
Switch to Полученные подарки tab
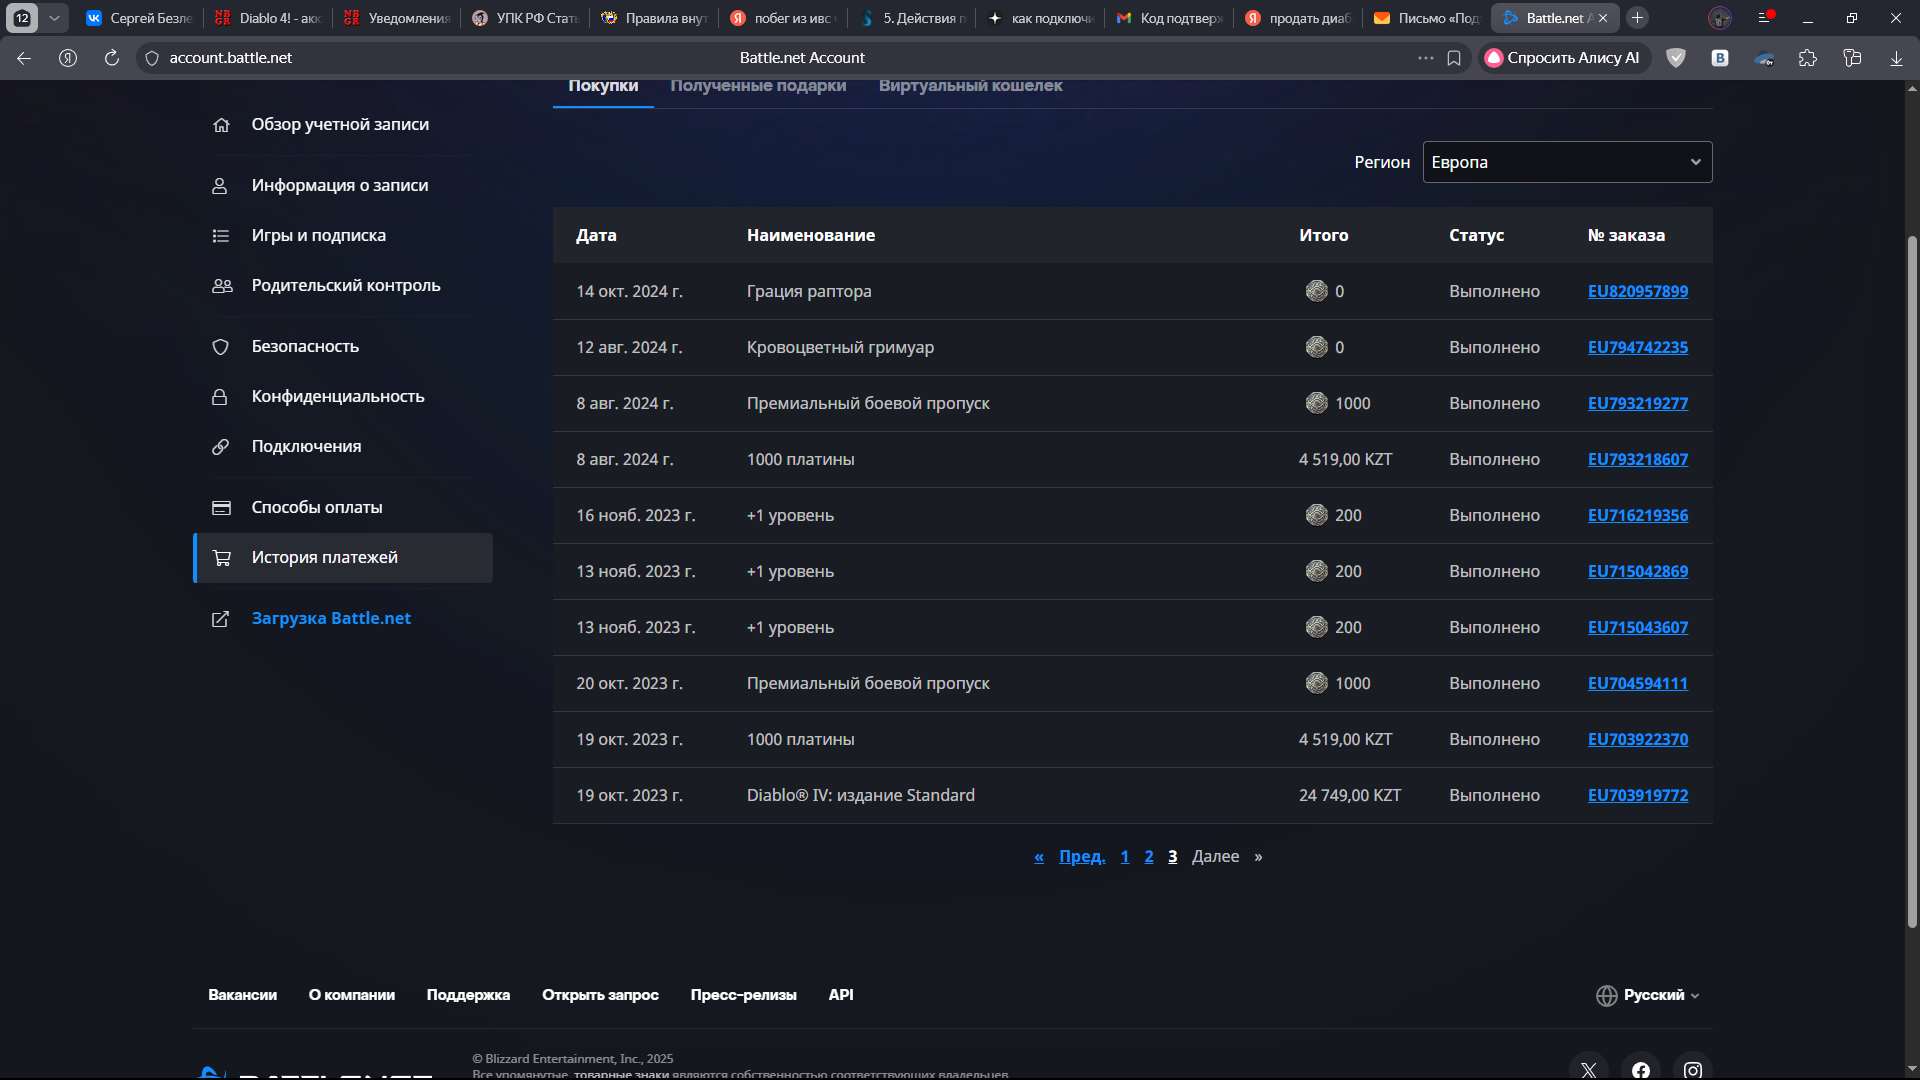coord(758,86)
